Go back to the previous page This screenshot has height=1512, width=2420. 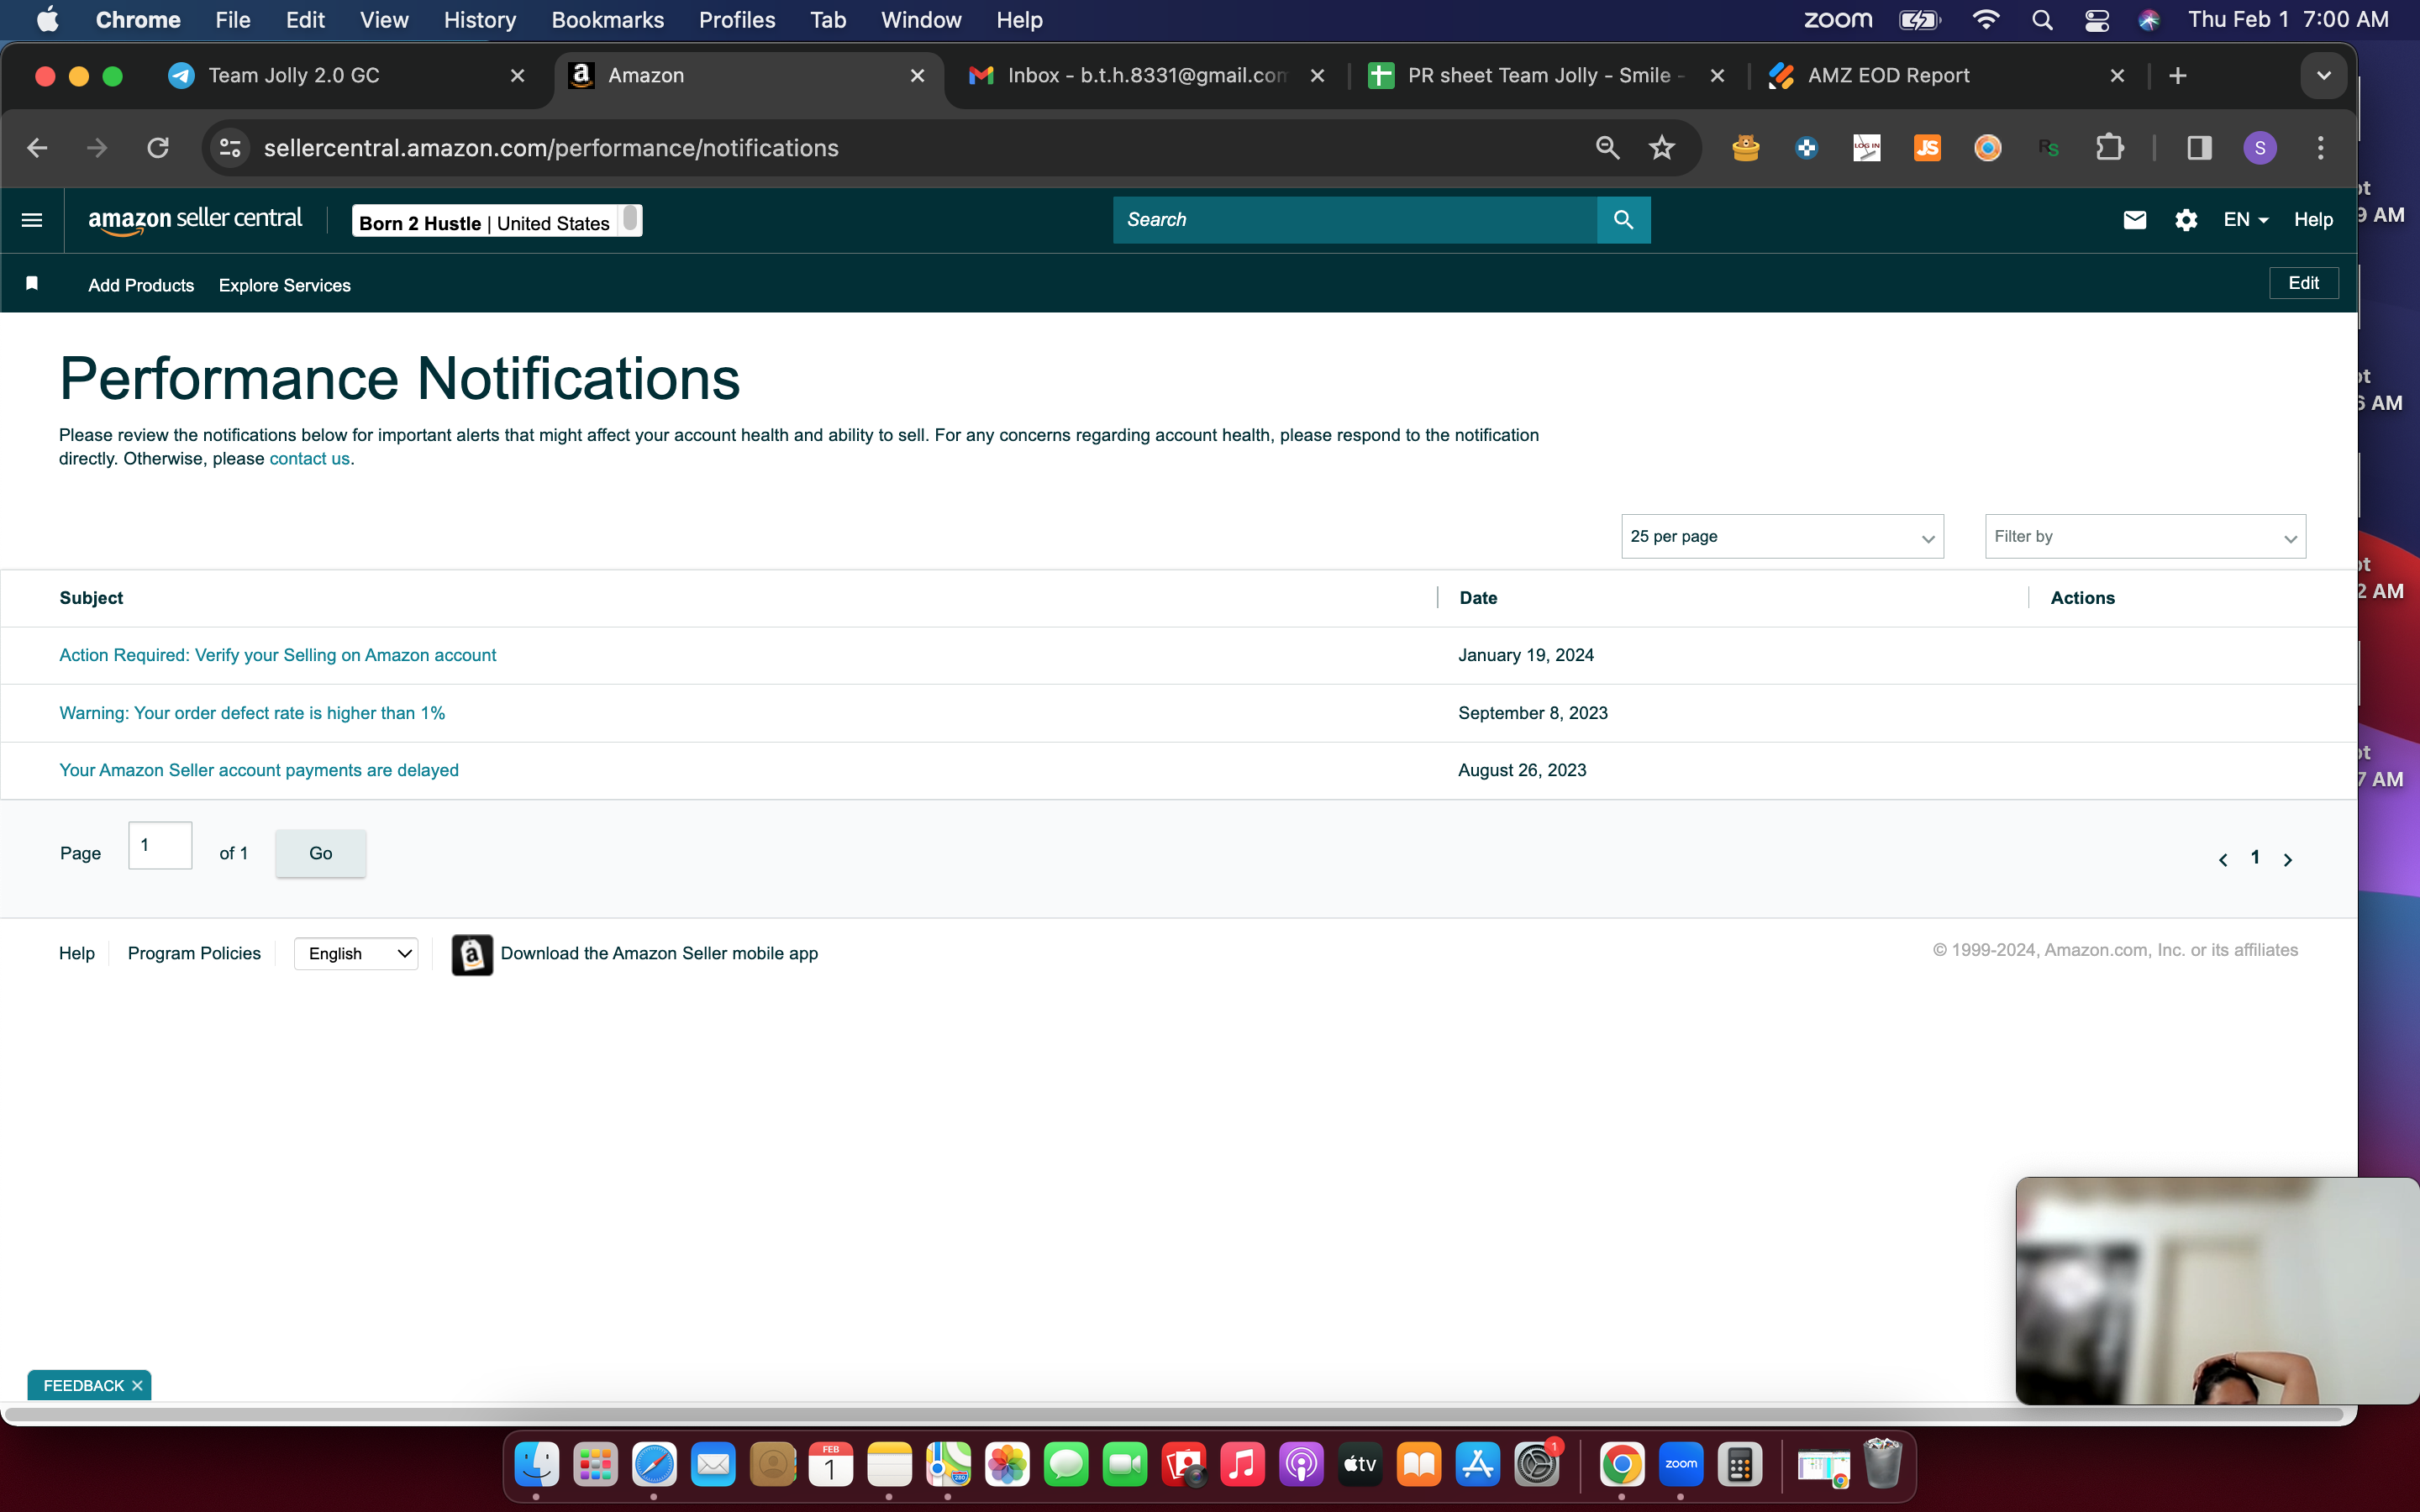click(x=37, y=148)
